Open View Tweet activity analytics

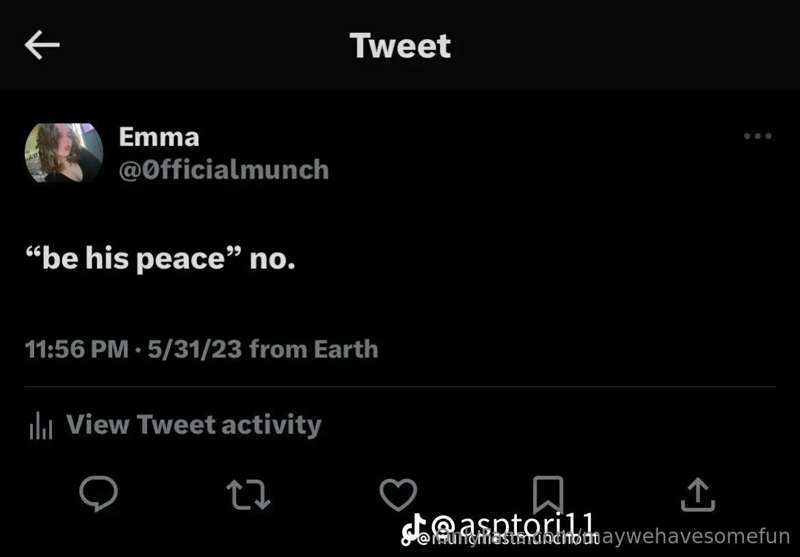point(176,425)
